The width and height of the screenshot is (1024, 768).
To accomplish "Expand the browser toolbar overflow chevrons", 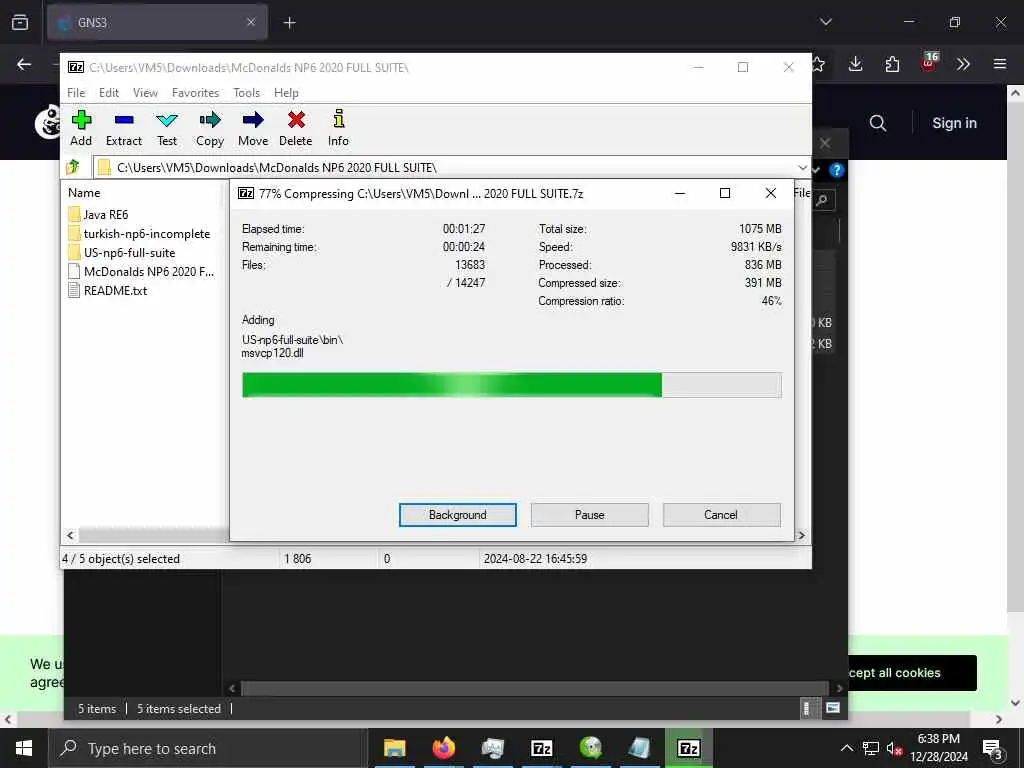I will click(963, 64).
